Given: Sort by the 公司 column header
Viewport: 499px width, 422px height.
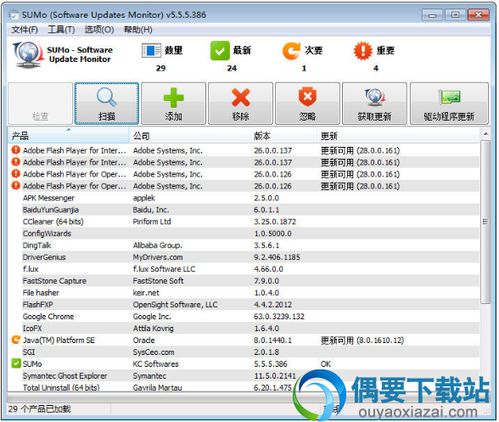Looking at the screenshot, I should [190, 136].
